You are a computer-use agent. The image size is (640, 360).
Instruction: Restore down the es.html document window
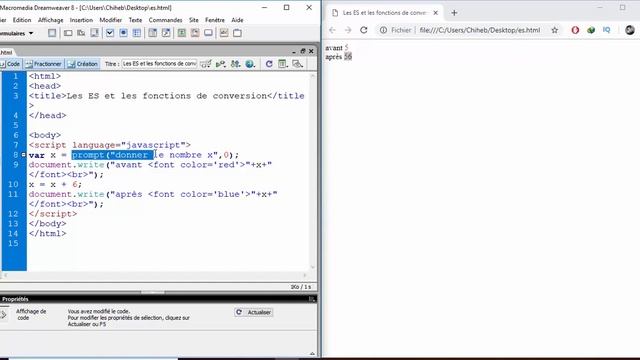coord(302,51)
